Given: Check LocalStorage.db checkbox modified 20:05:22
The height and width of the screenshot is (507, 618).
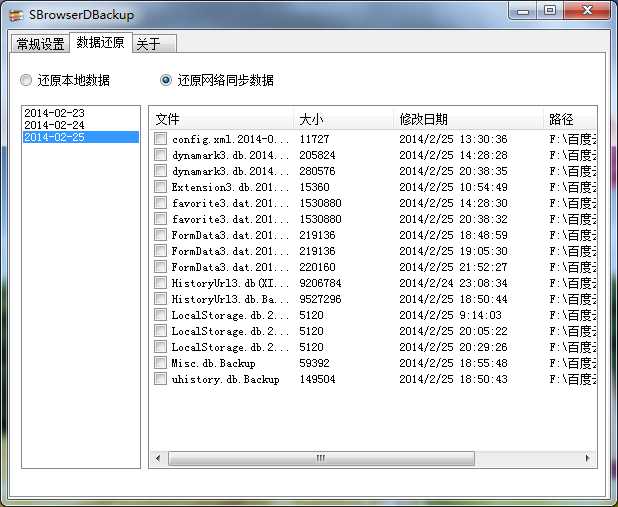Looking at the screenshot, I should pos(160,331).
